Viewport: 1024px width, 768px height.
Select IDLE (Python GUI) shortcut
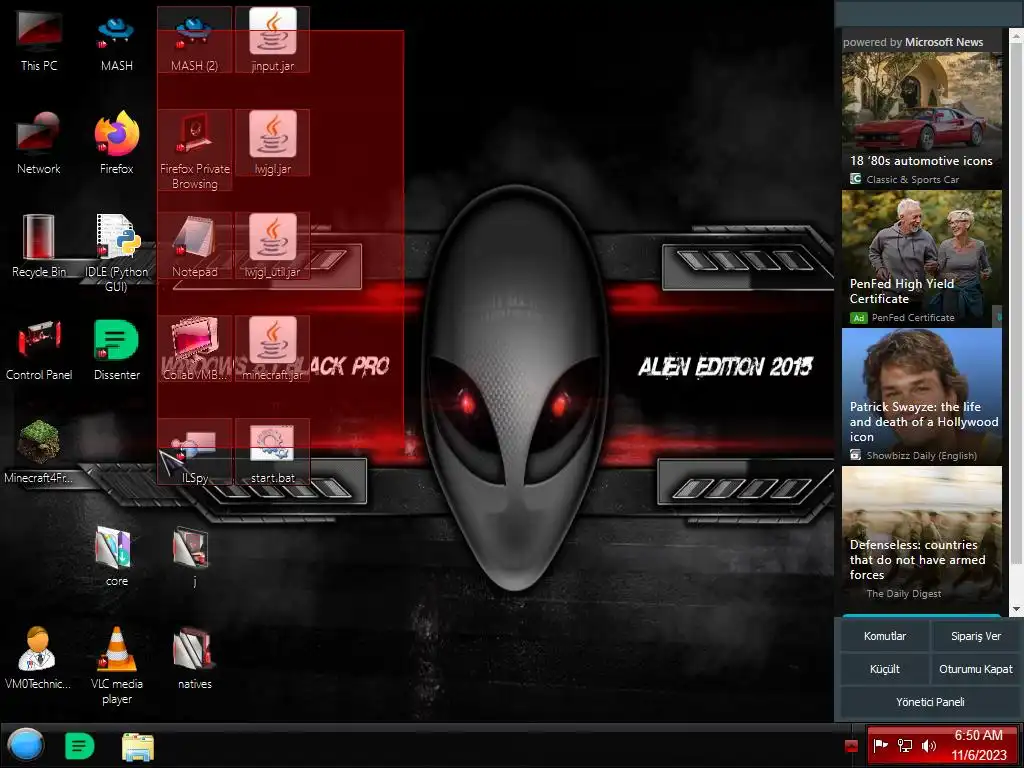point(117,253)
